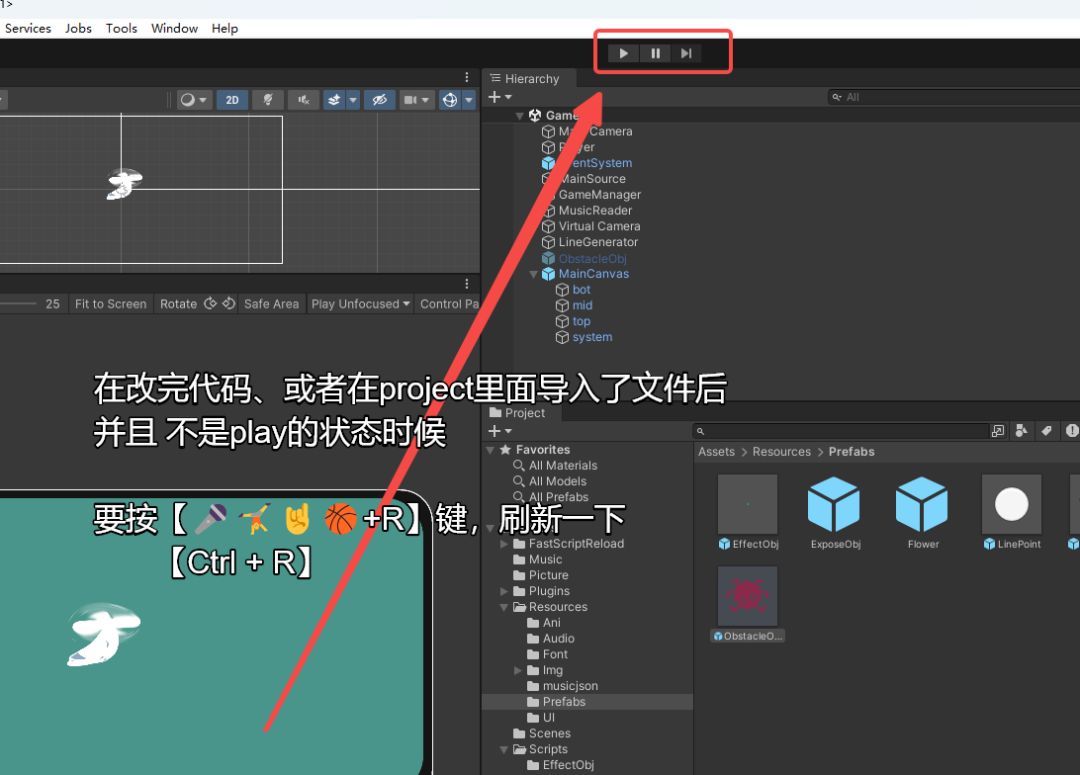Open the Tools menu
Image resolution: width=1080 pixels, height=775 pixels.
[x=121, y=28]
